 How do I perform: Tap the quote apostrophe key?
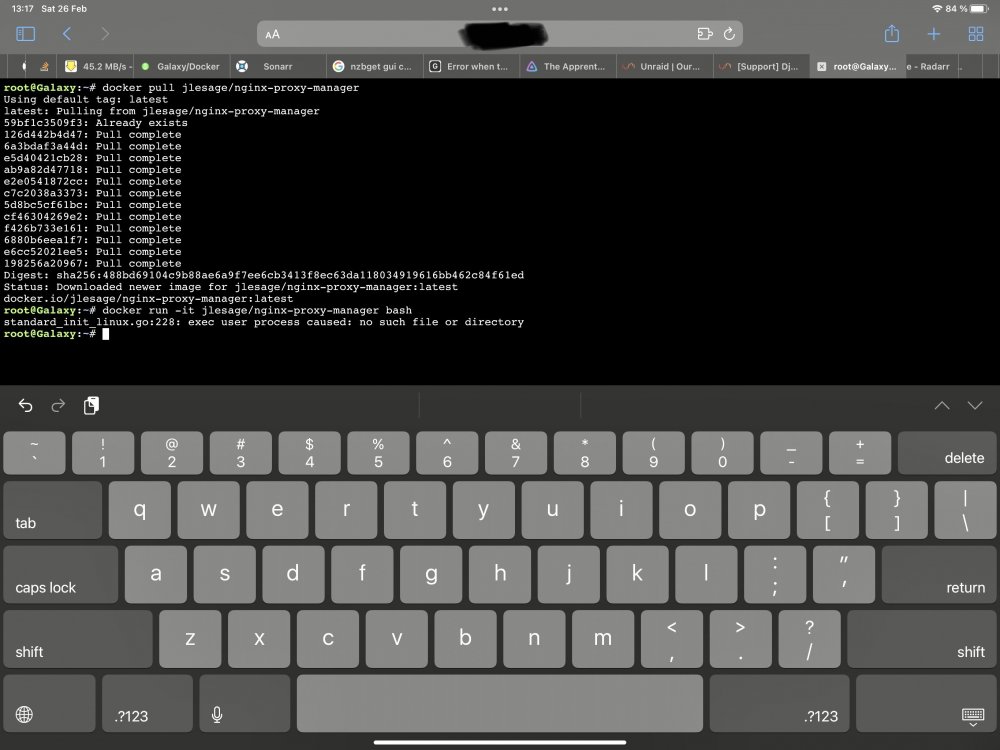click(844, 574)
